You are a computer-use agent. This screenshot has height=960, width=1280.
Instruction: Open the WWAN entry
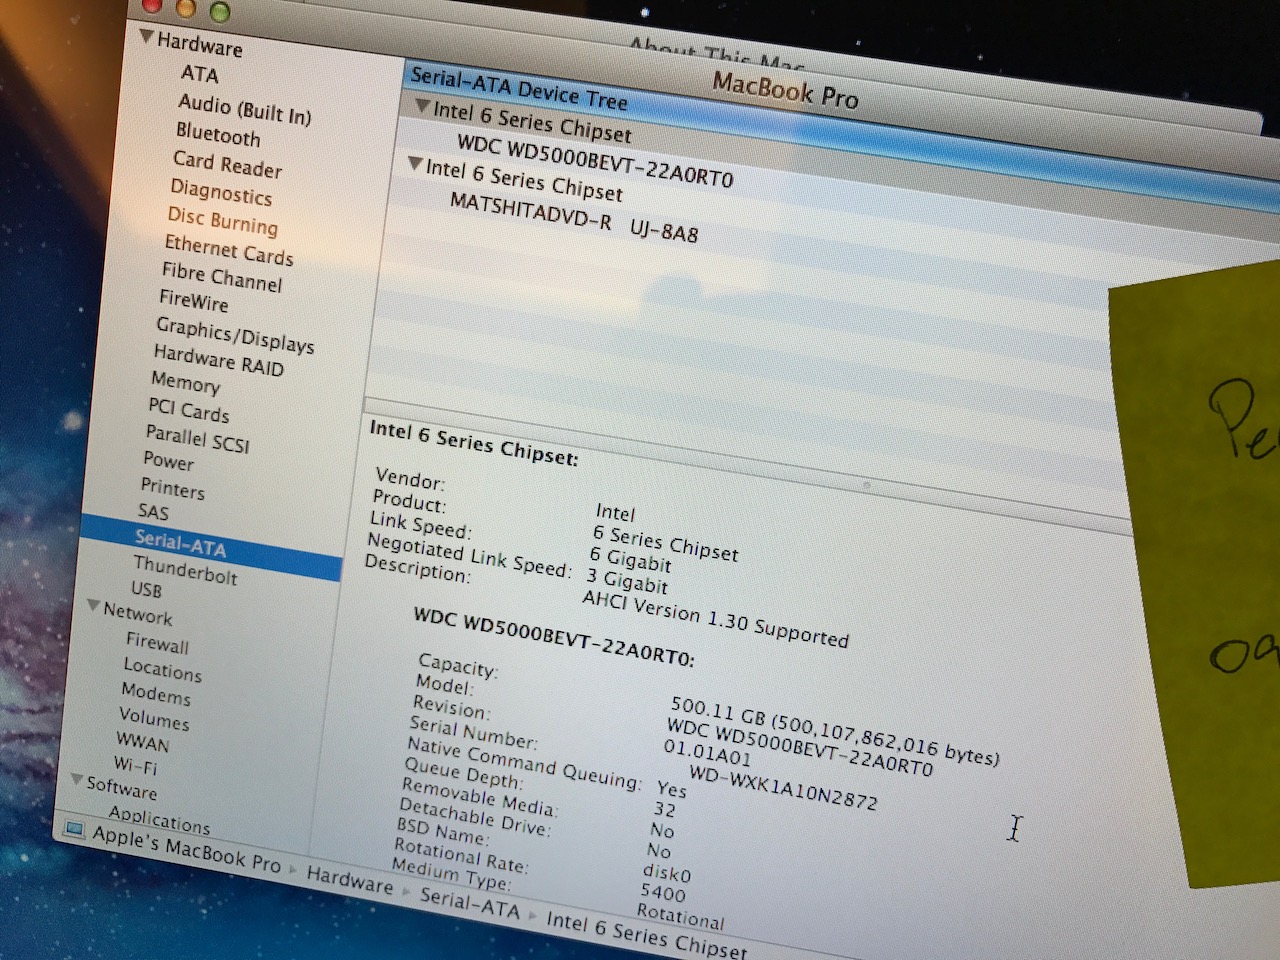(142, 743)
